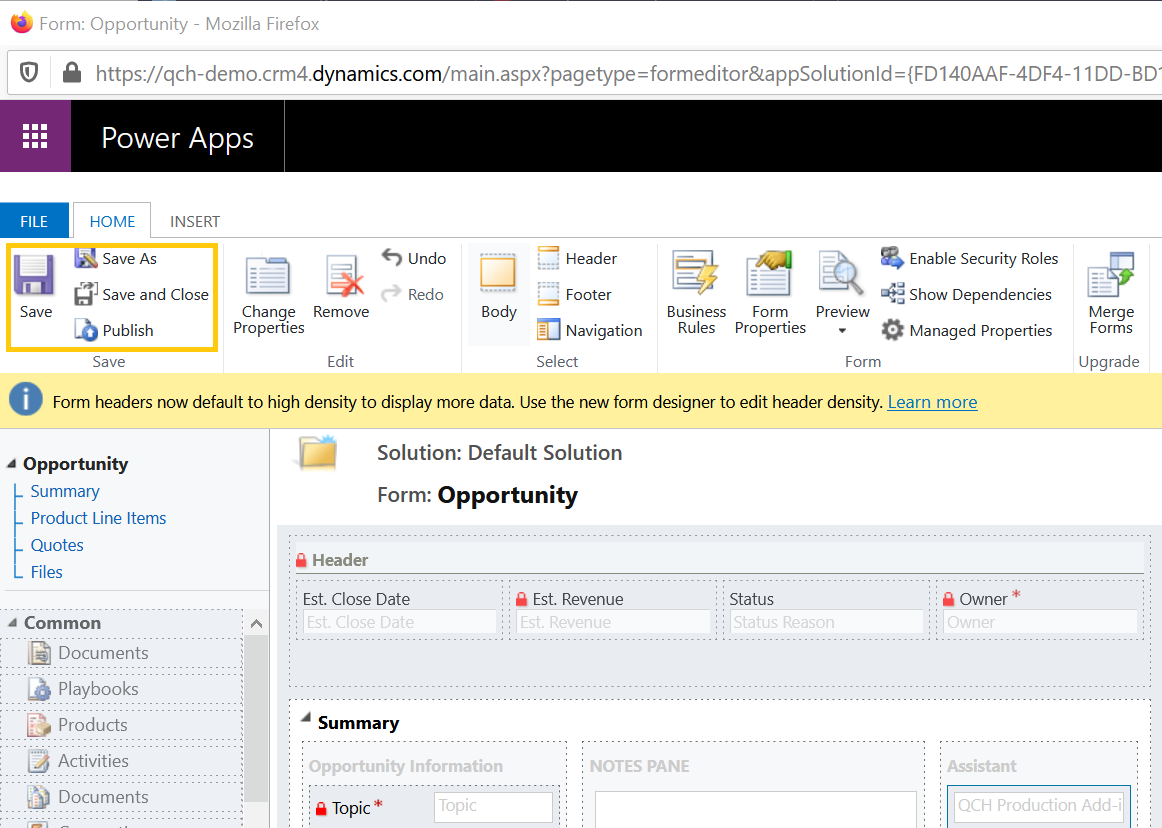The height and width of the screenshot is (828, 1162).
Task: Go to Product Line Items section link
Action: [x=98, y=518]
